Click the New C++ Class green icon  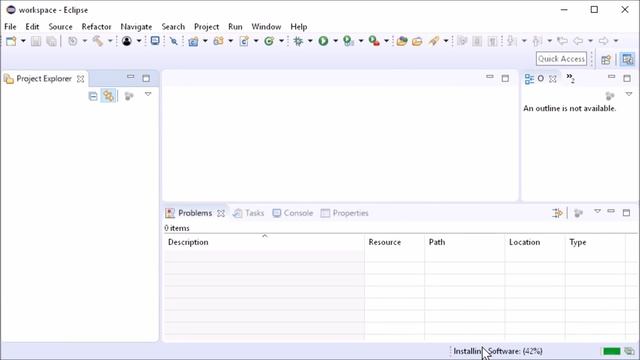(269, 41)
